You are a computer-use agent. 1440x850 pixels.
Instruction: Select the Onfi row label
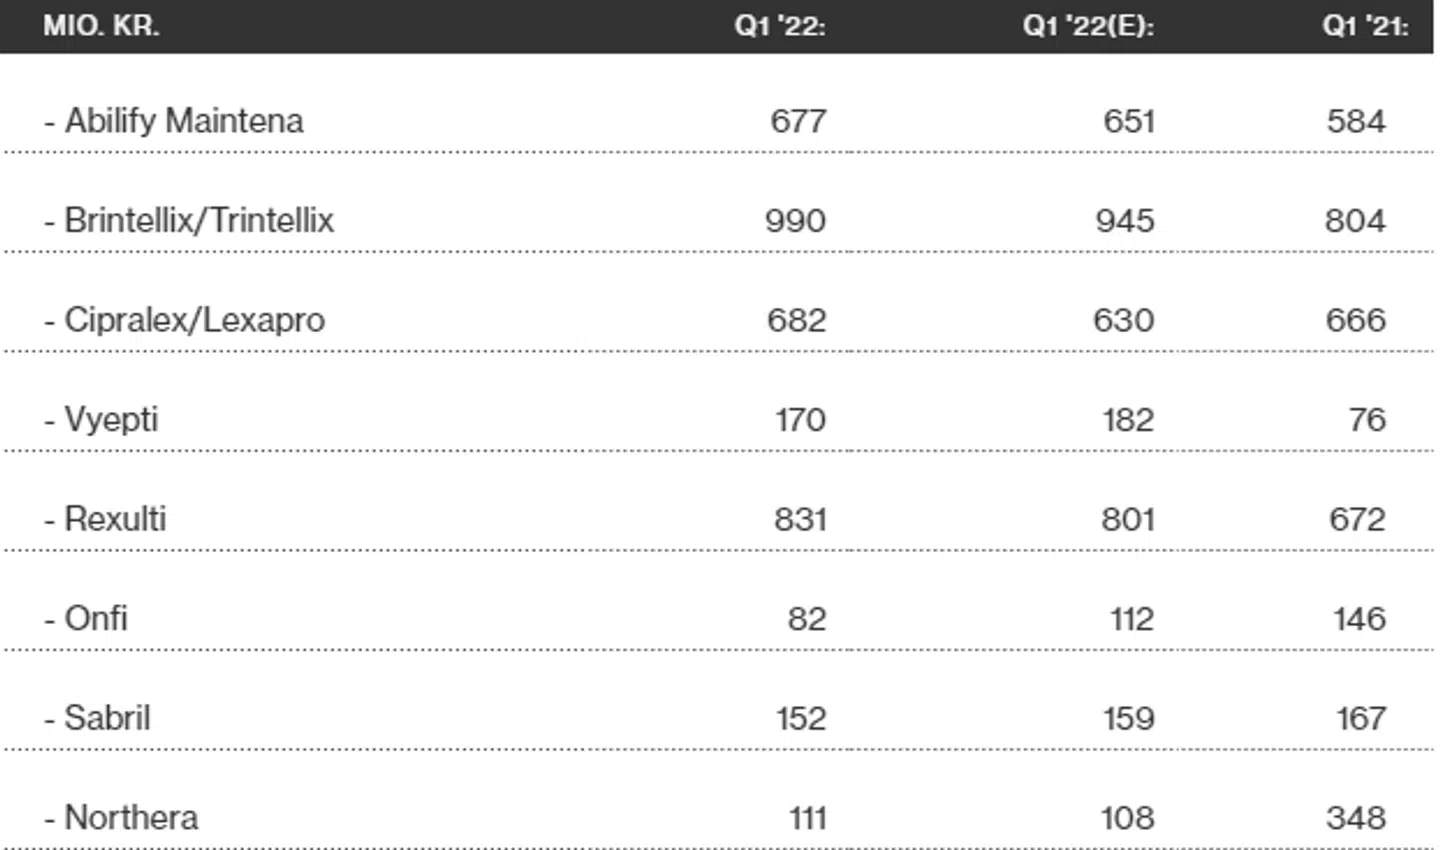[x=87, y=618]
